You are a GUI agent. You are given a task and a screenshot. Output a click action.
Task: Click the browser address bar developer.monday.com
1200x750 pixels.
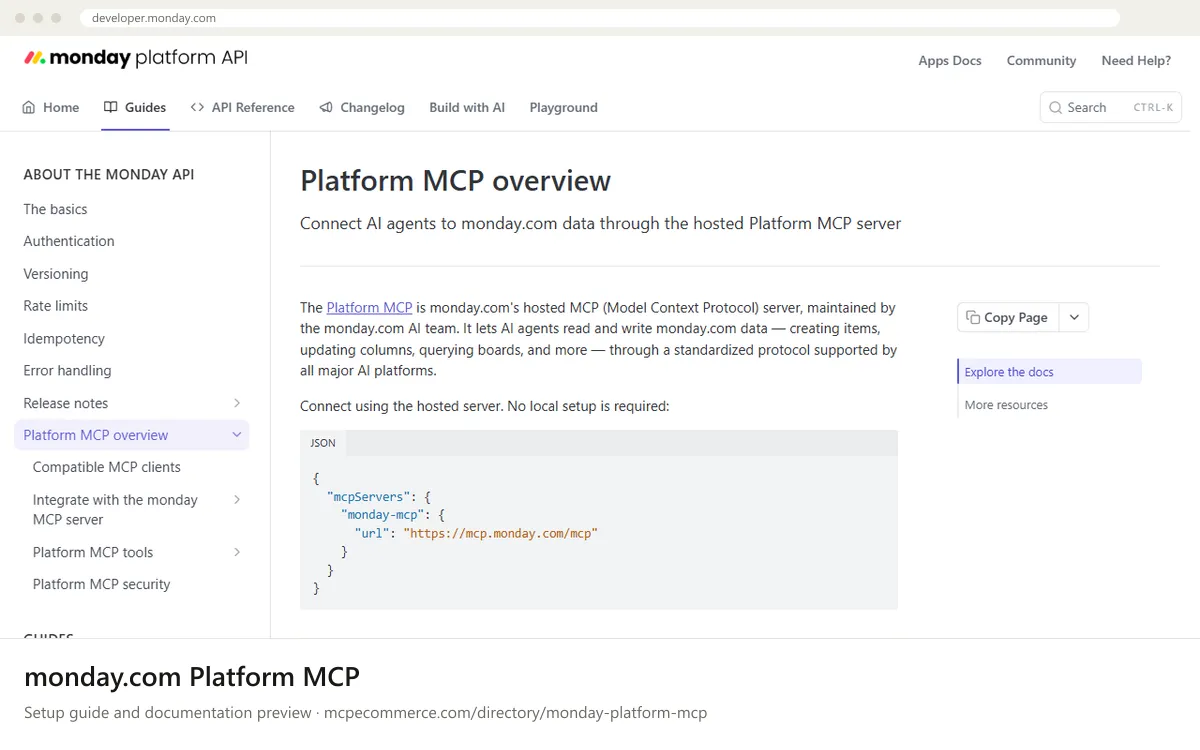(x=600, y=18)
